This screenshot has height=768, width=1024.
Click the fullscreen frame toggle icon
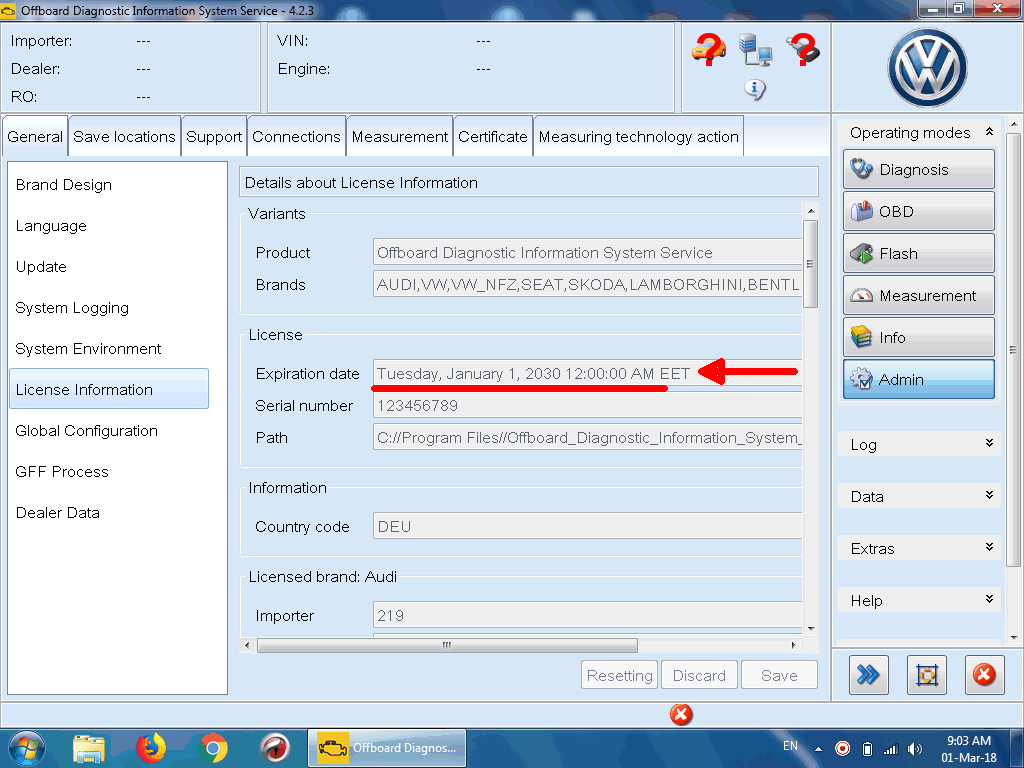click(926, 676)
